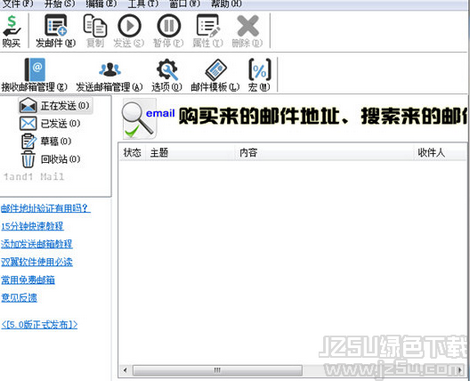Open link 邮件地址验证有用吗?
The width and height of the screenshot is (470, 381).
coord(46,208)
